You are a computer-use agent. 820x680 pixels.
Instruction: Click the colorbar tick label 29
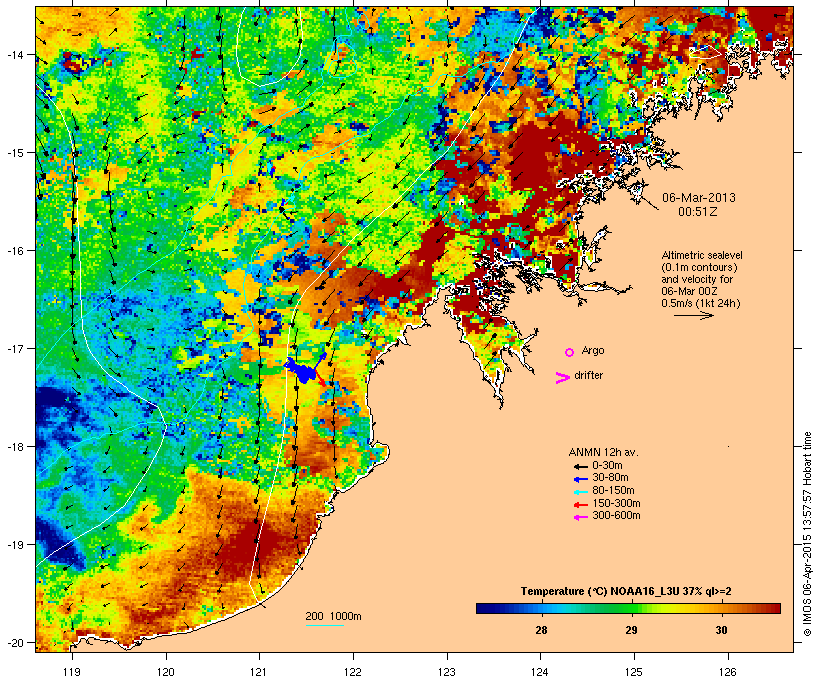tap(631, 630)
